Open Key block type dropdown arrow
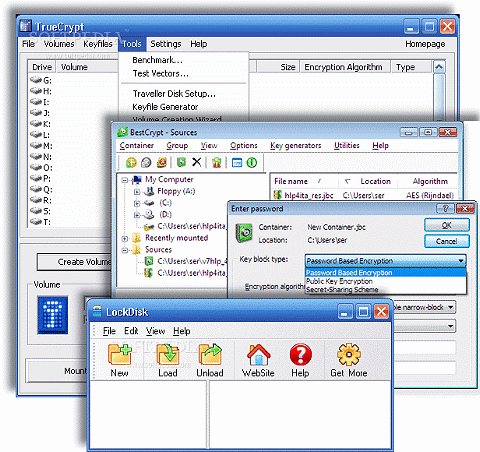The height and width of the screenshot is (452, 480). coord(461,261)
